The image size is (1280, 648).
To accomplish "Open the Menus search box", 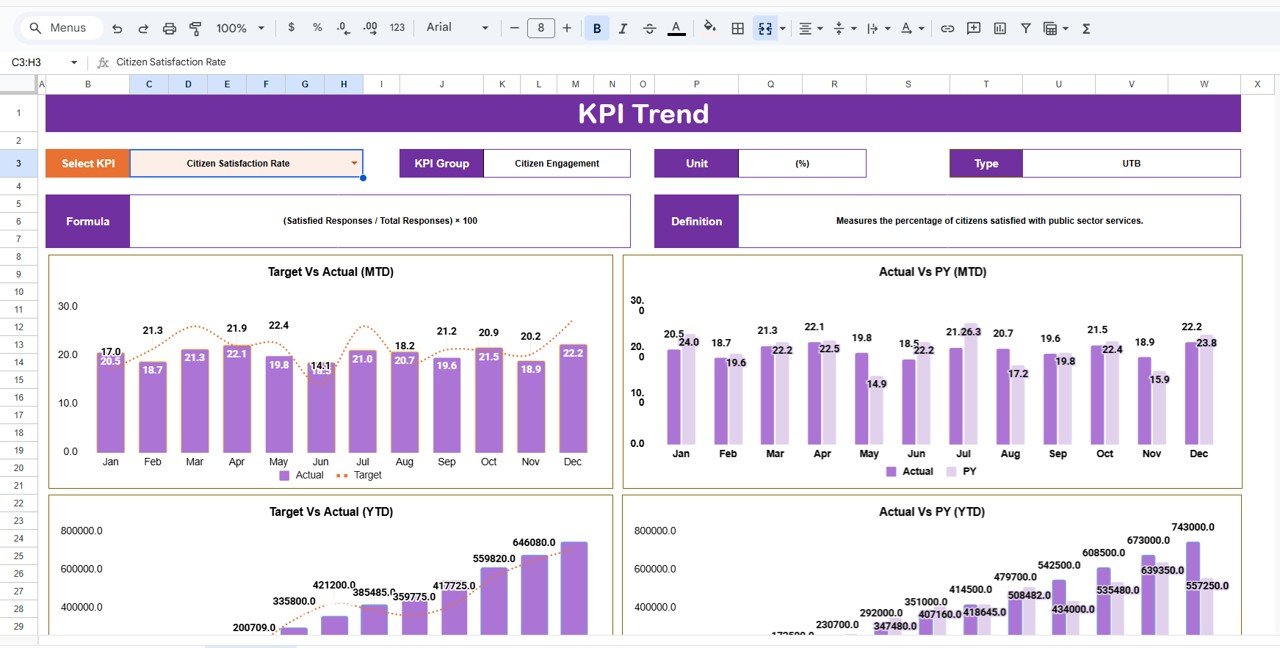I will pos(60,28).
